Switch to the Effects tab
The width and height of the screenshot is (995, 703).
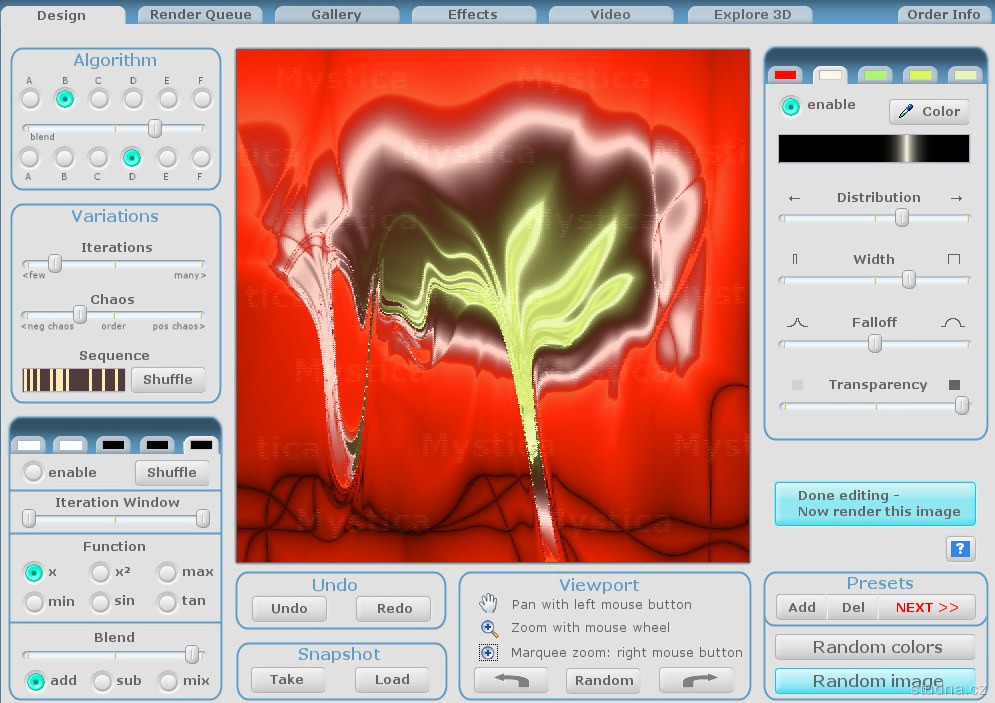473,15
